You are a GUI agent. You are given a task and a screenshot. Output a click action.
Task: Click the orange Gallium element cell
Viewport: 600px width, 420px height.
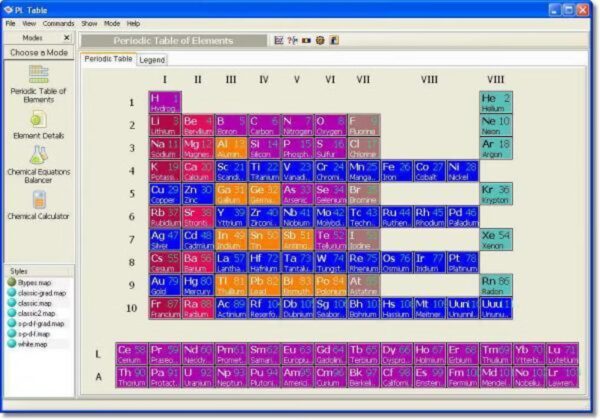click(x=231, y=193)
